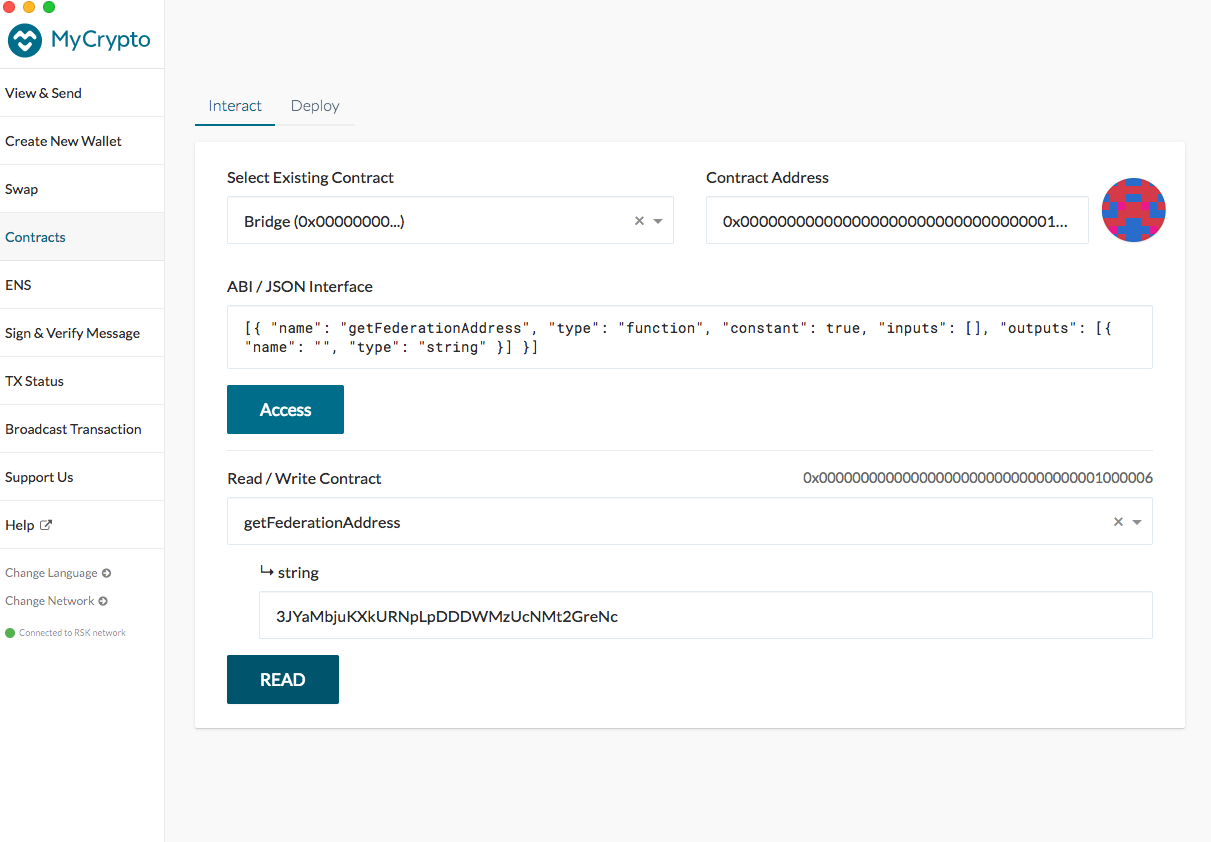Open Help external link

pos(82,525)
